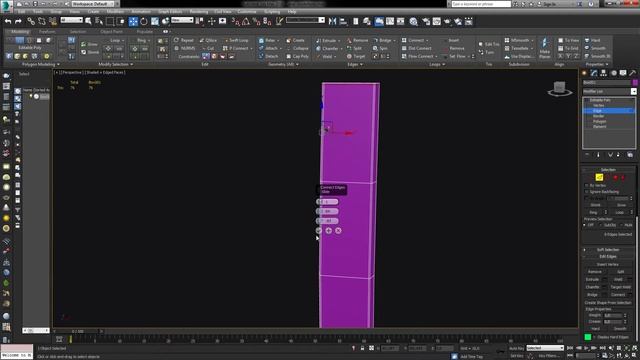Viewport: 640px width, 360px height.
Task: Enable the By Vertex checkbox
Action: (x=587, y=186)
